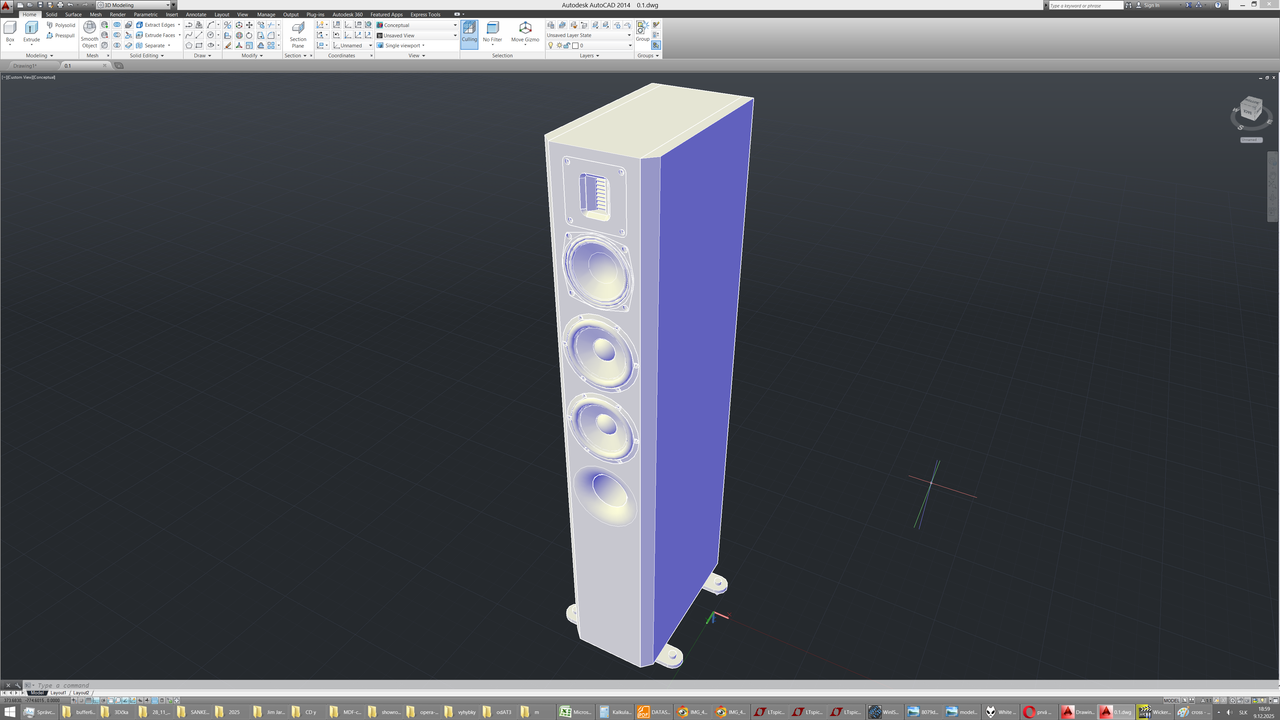Open the Unsaved View dropdown
This screenshot has height=720, width=1280.
pyautogui.click(x=417, y=35)
